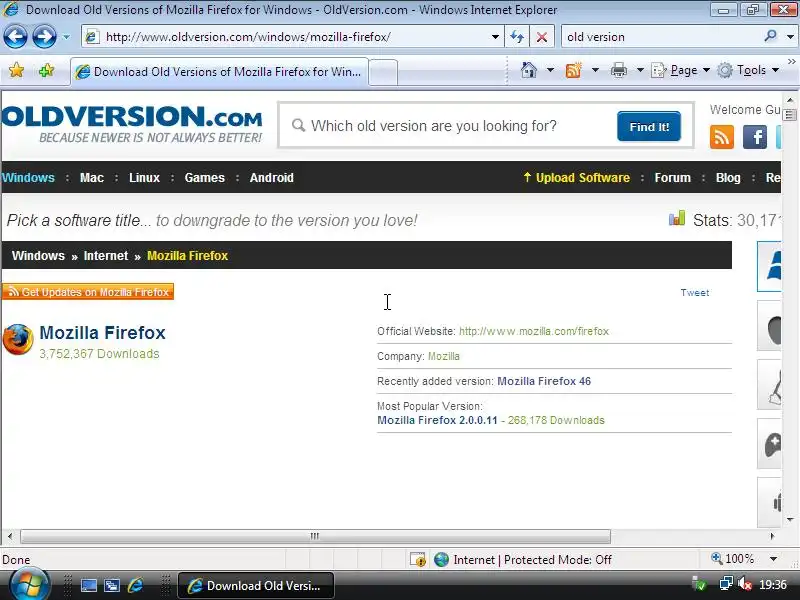Click Get Updates on Mozilla Firefox button
The image size is (800, 600).
(x=88, y=292)
